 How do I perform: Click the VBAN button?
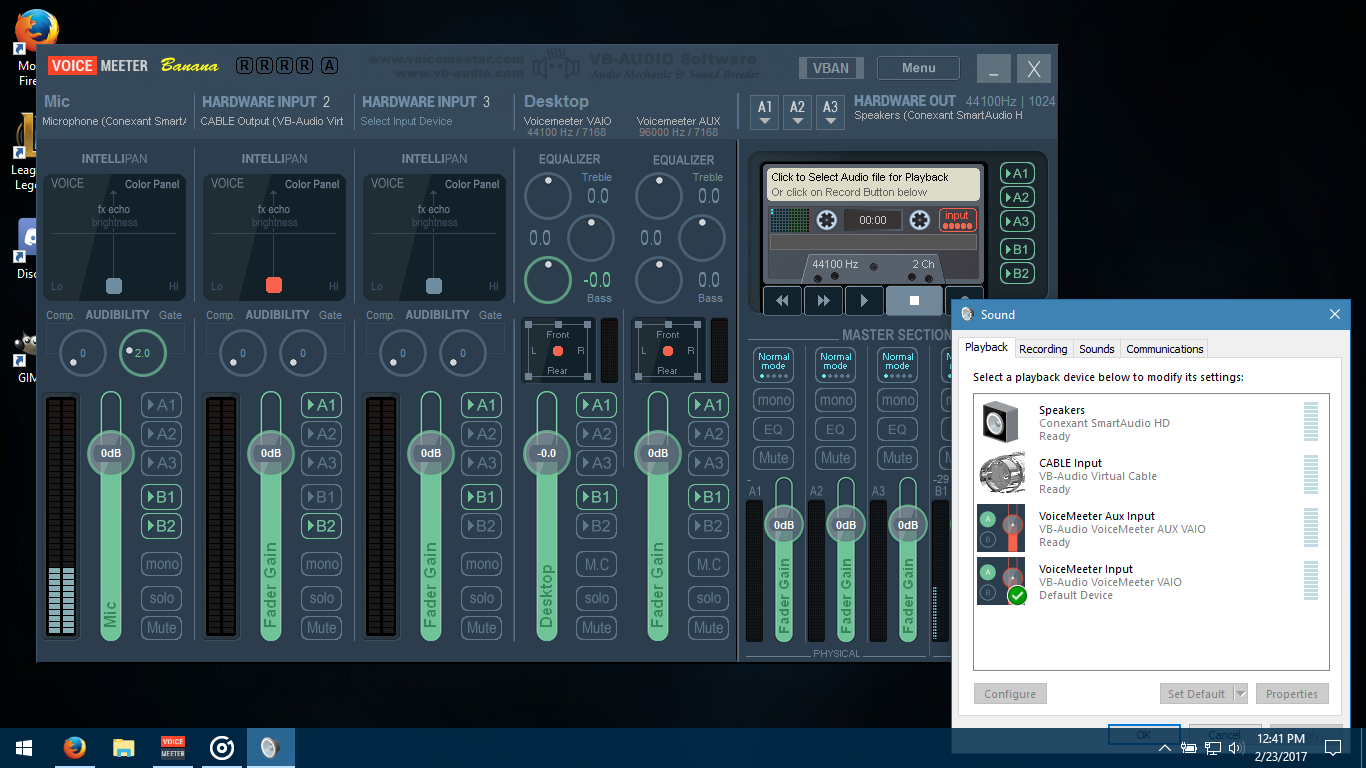coord(830,68)
